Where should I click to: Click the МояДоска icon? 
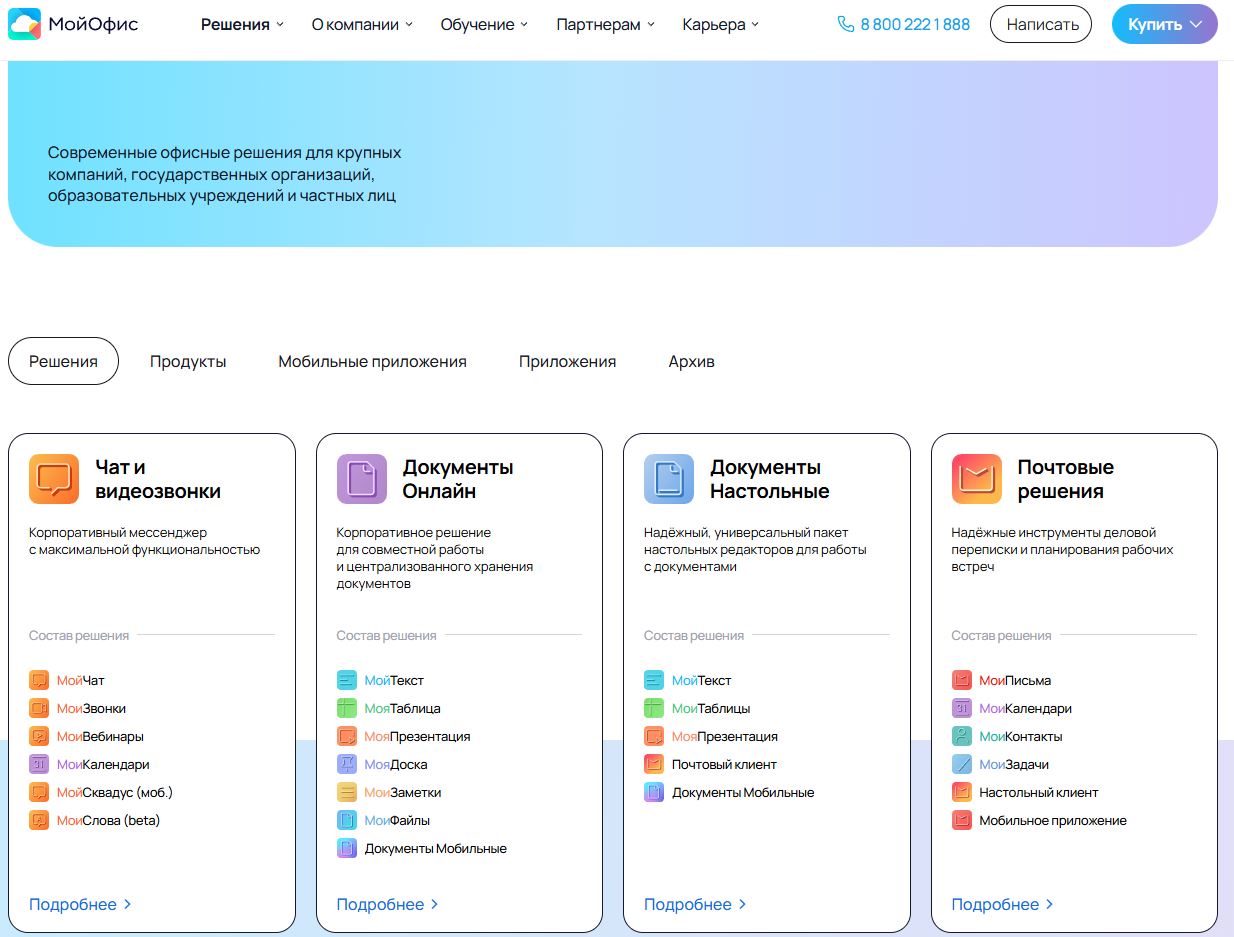(347, 764)
